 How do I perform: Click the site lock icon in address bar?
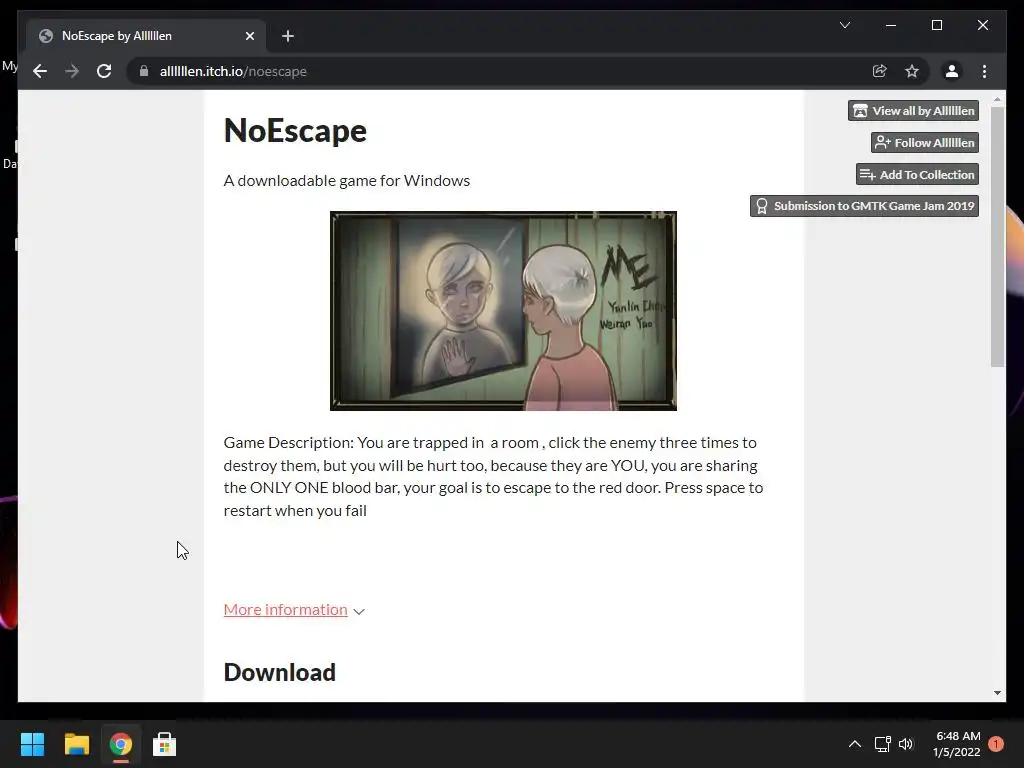click(144, 71)
